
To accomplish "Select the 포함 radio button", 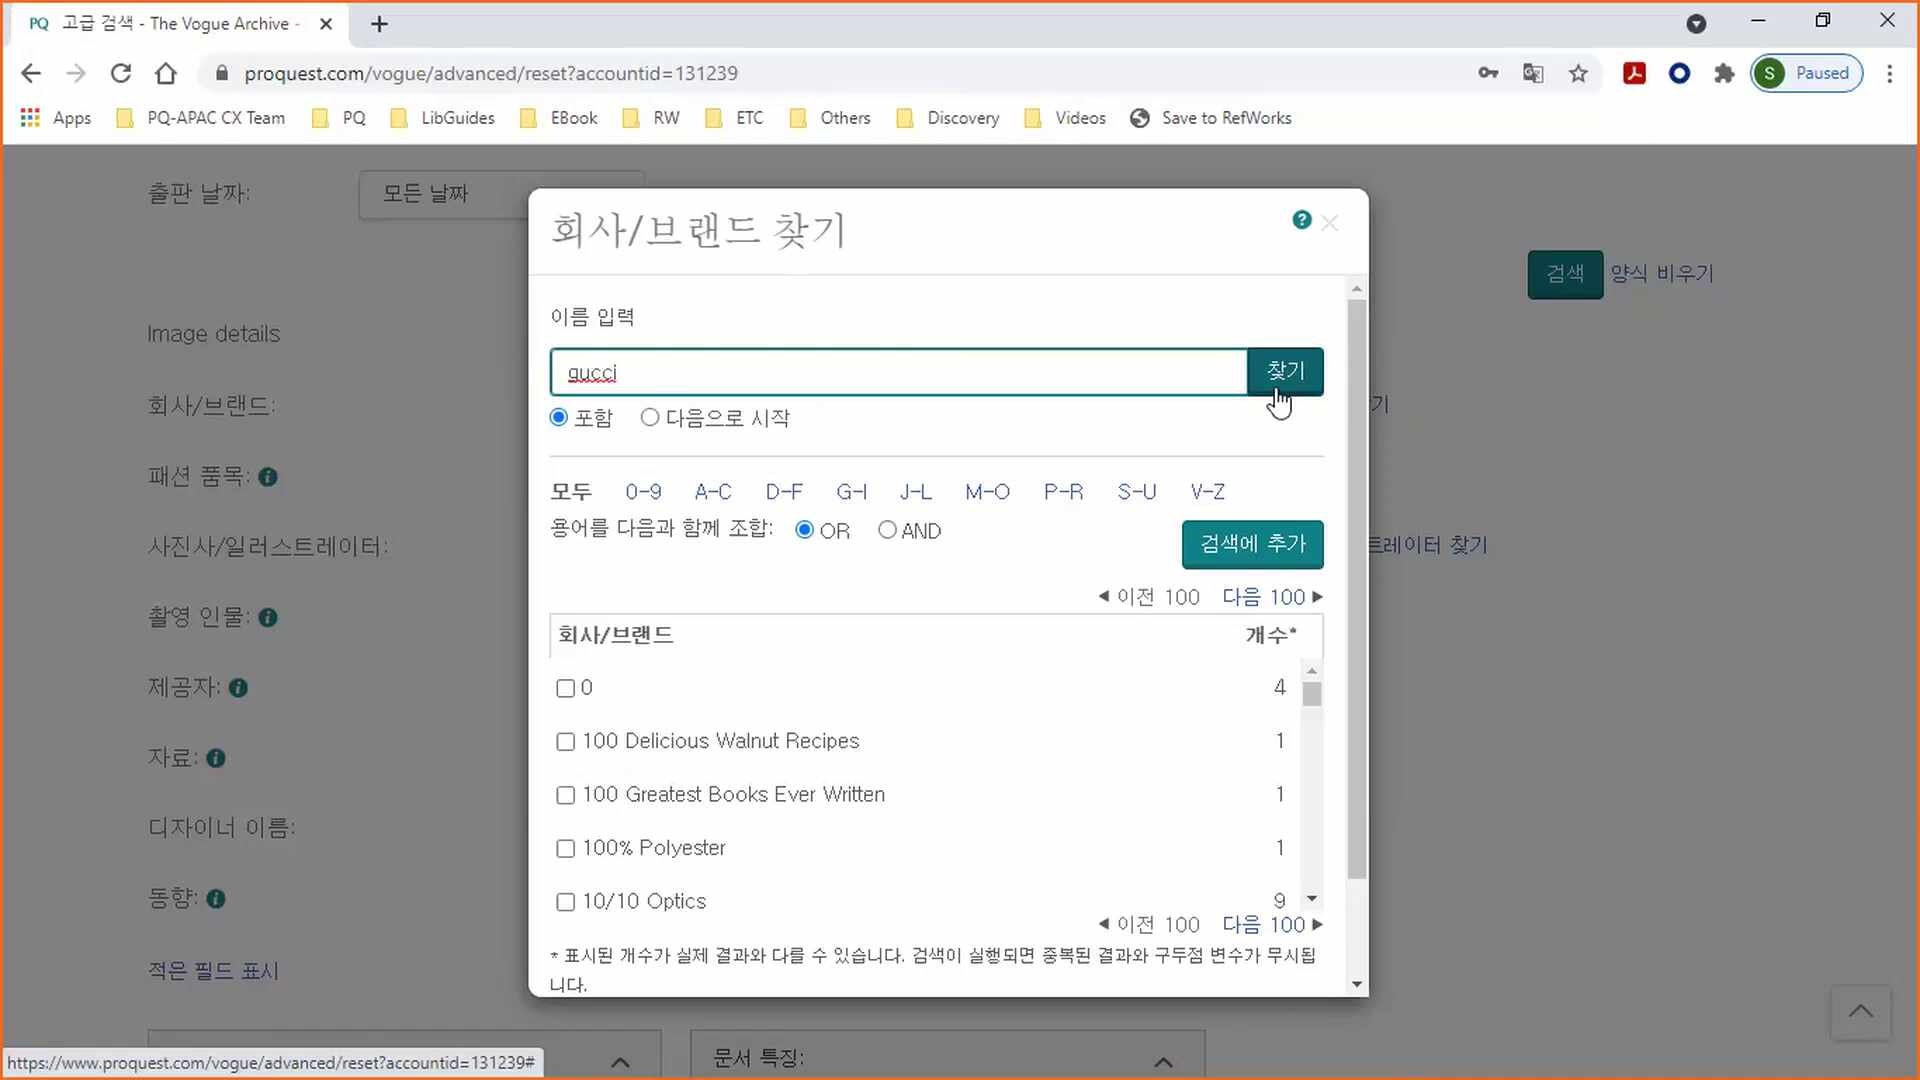I will point(559,417).
